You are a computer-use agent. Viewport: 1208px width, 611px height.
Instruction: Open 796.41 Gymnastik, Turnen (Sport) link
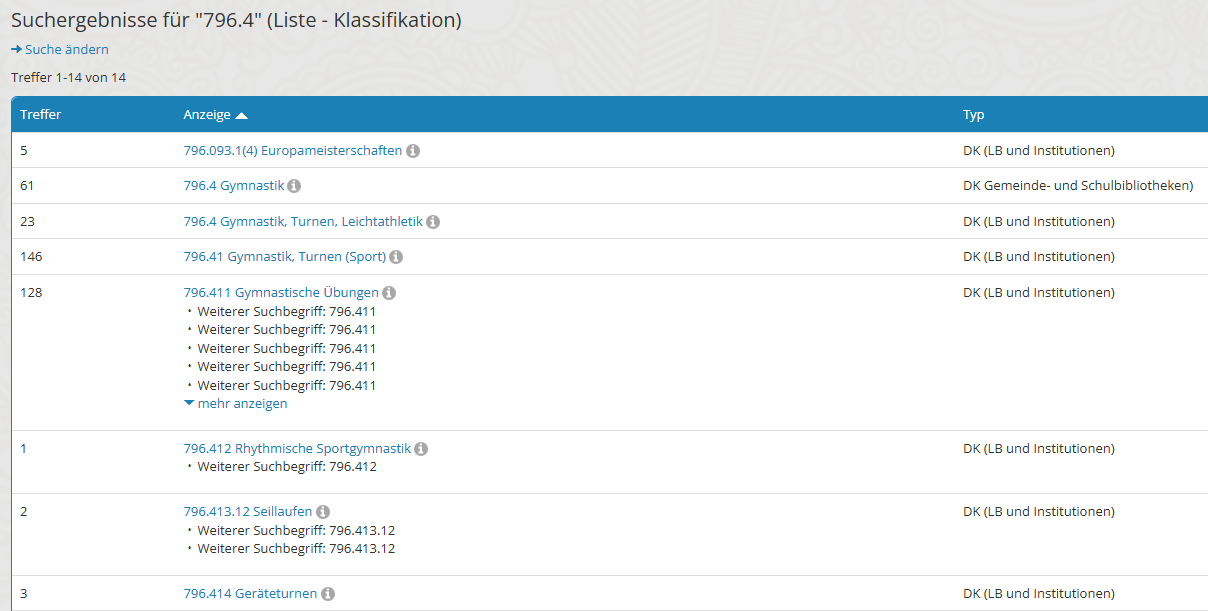(x=284, y=257)
